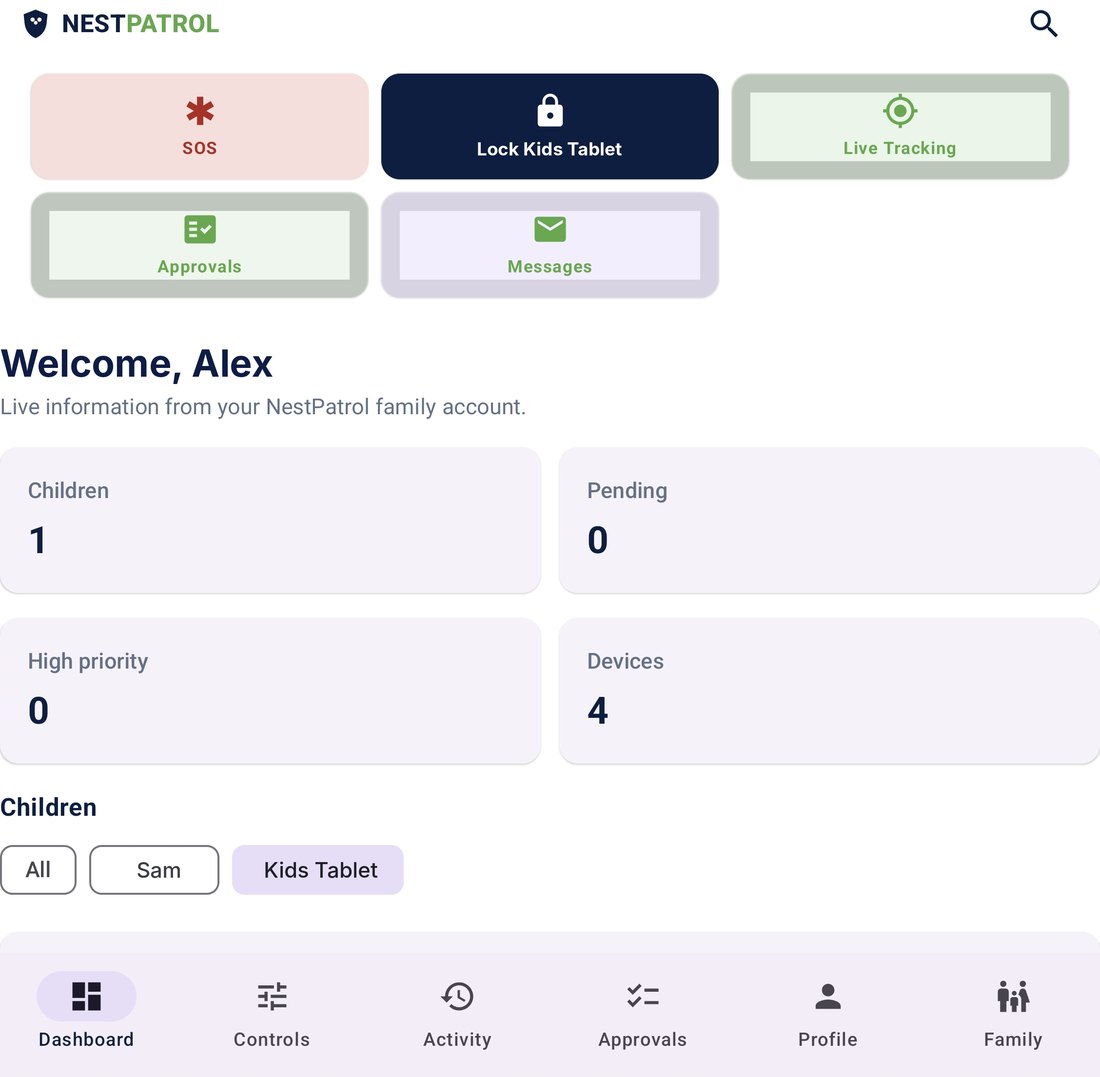The width and height of the screenshot is (1100, 1077).
Task: Open the Devices count card
Action: (x=829, y=690)
